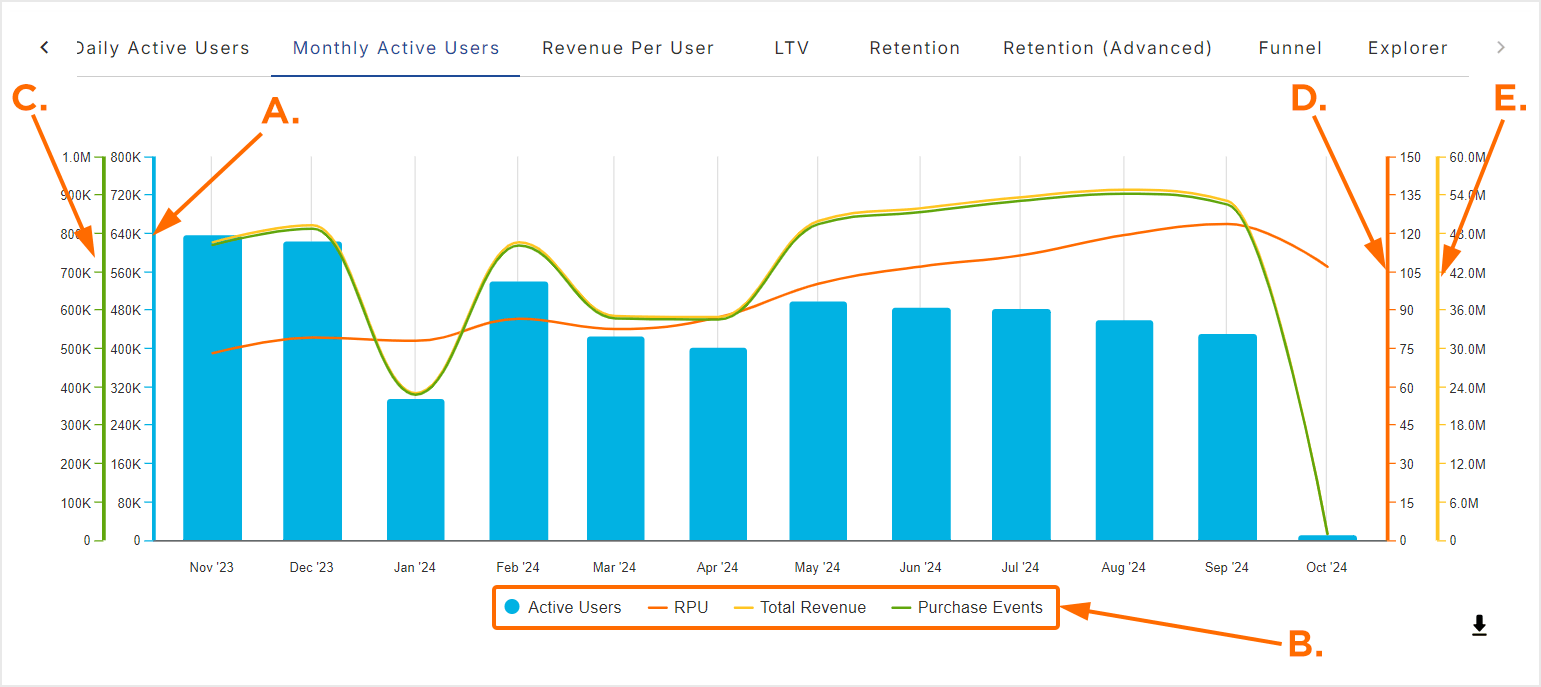Select the Monthly Active Users tab
This screenshot has height=687, width=1541.
coord(396,48)
